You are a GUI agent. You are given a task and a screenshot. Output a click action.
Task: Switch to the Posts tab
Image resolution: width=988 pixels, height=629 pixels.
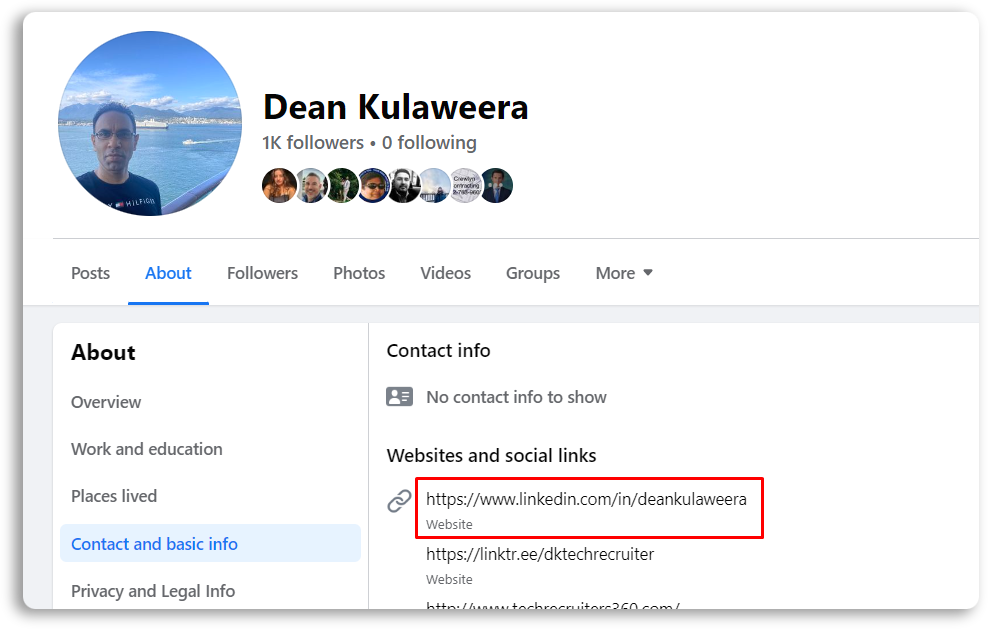click(91, 274)
